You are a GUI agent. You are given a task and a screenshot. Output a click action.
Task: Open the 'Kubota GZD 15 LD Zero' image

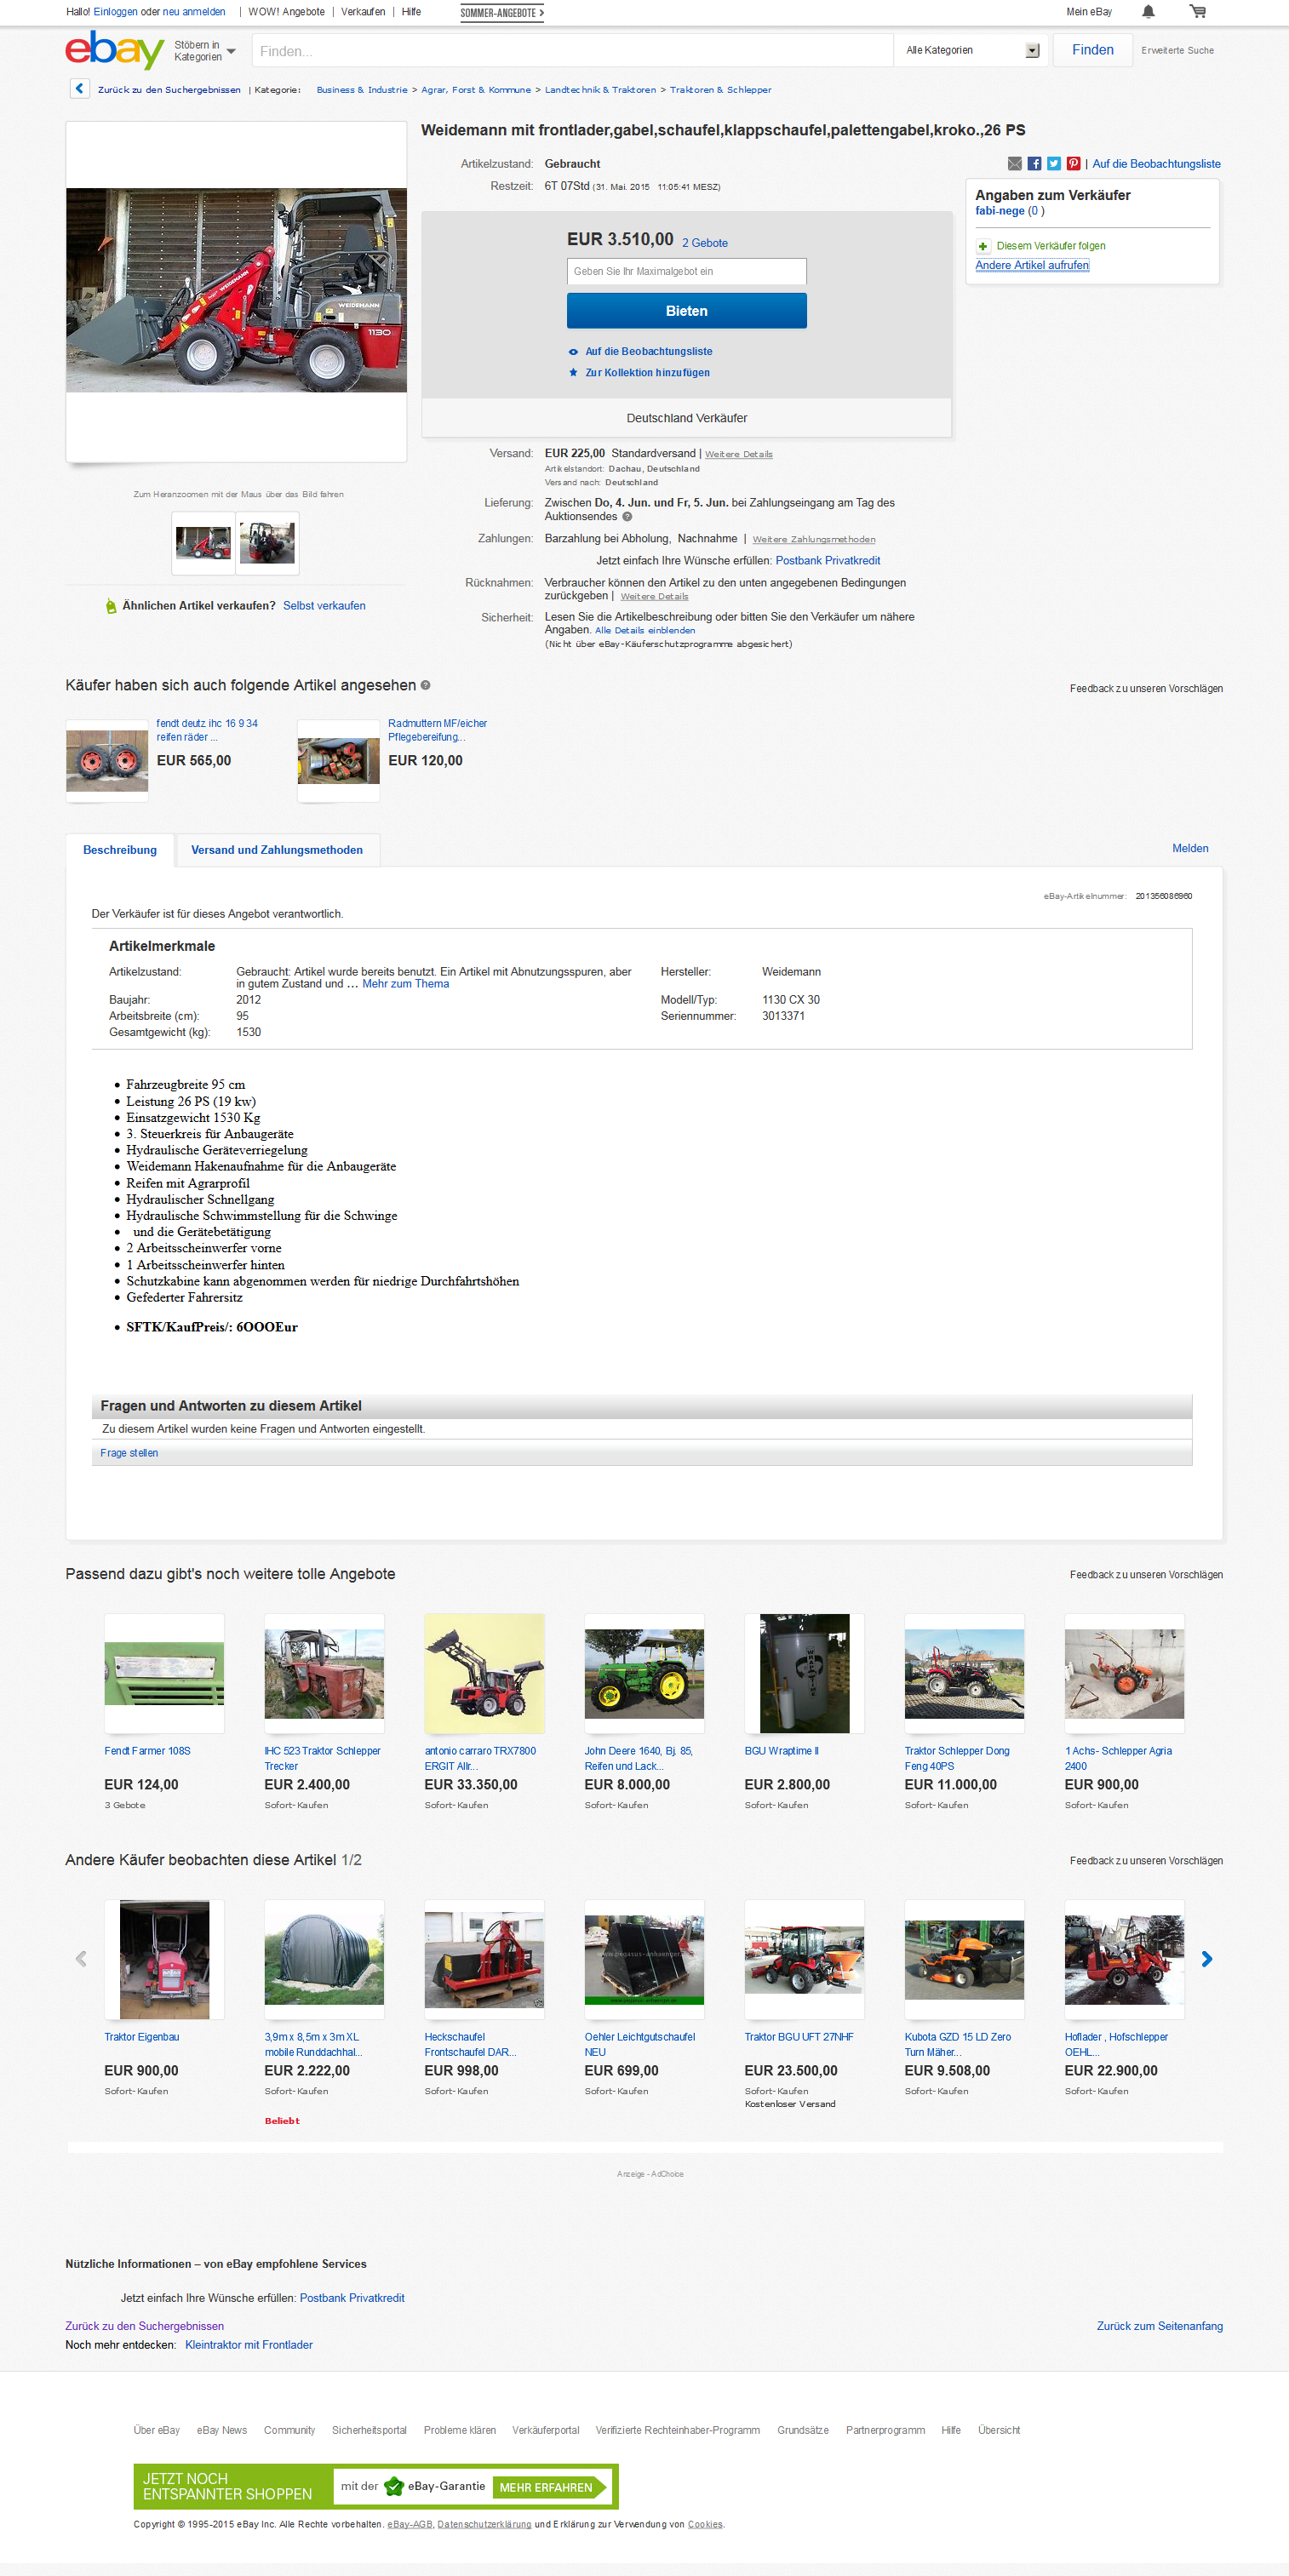[x=964, y=1959]
